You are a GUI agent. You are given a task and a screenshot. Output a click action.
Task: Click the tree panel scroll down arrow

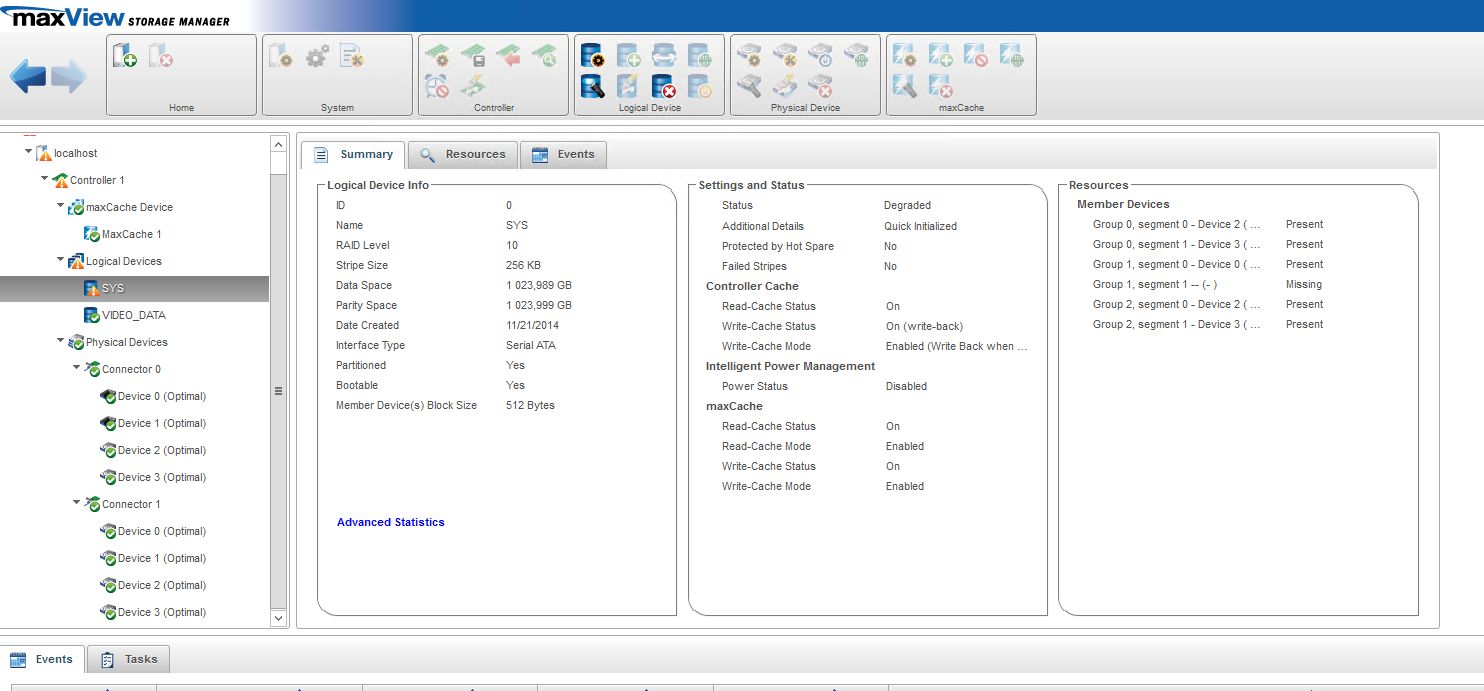click(x=278, y=619)
